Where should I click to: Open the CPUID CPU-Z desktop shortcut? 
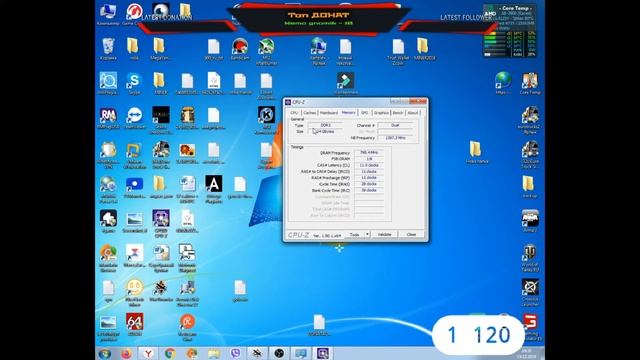coord(161,223)
